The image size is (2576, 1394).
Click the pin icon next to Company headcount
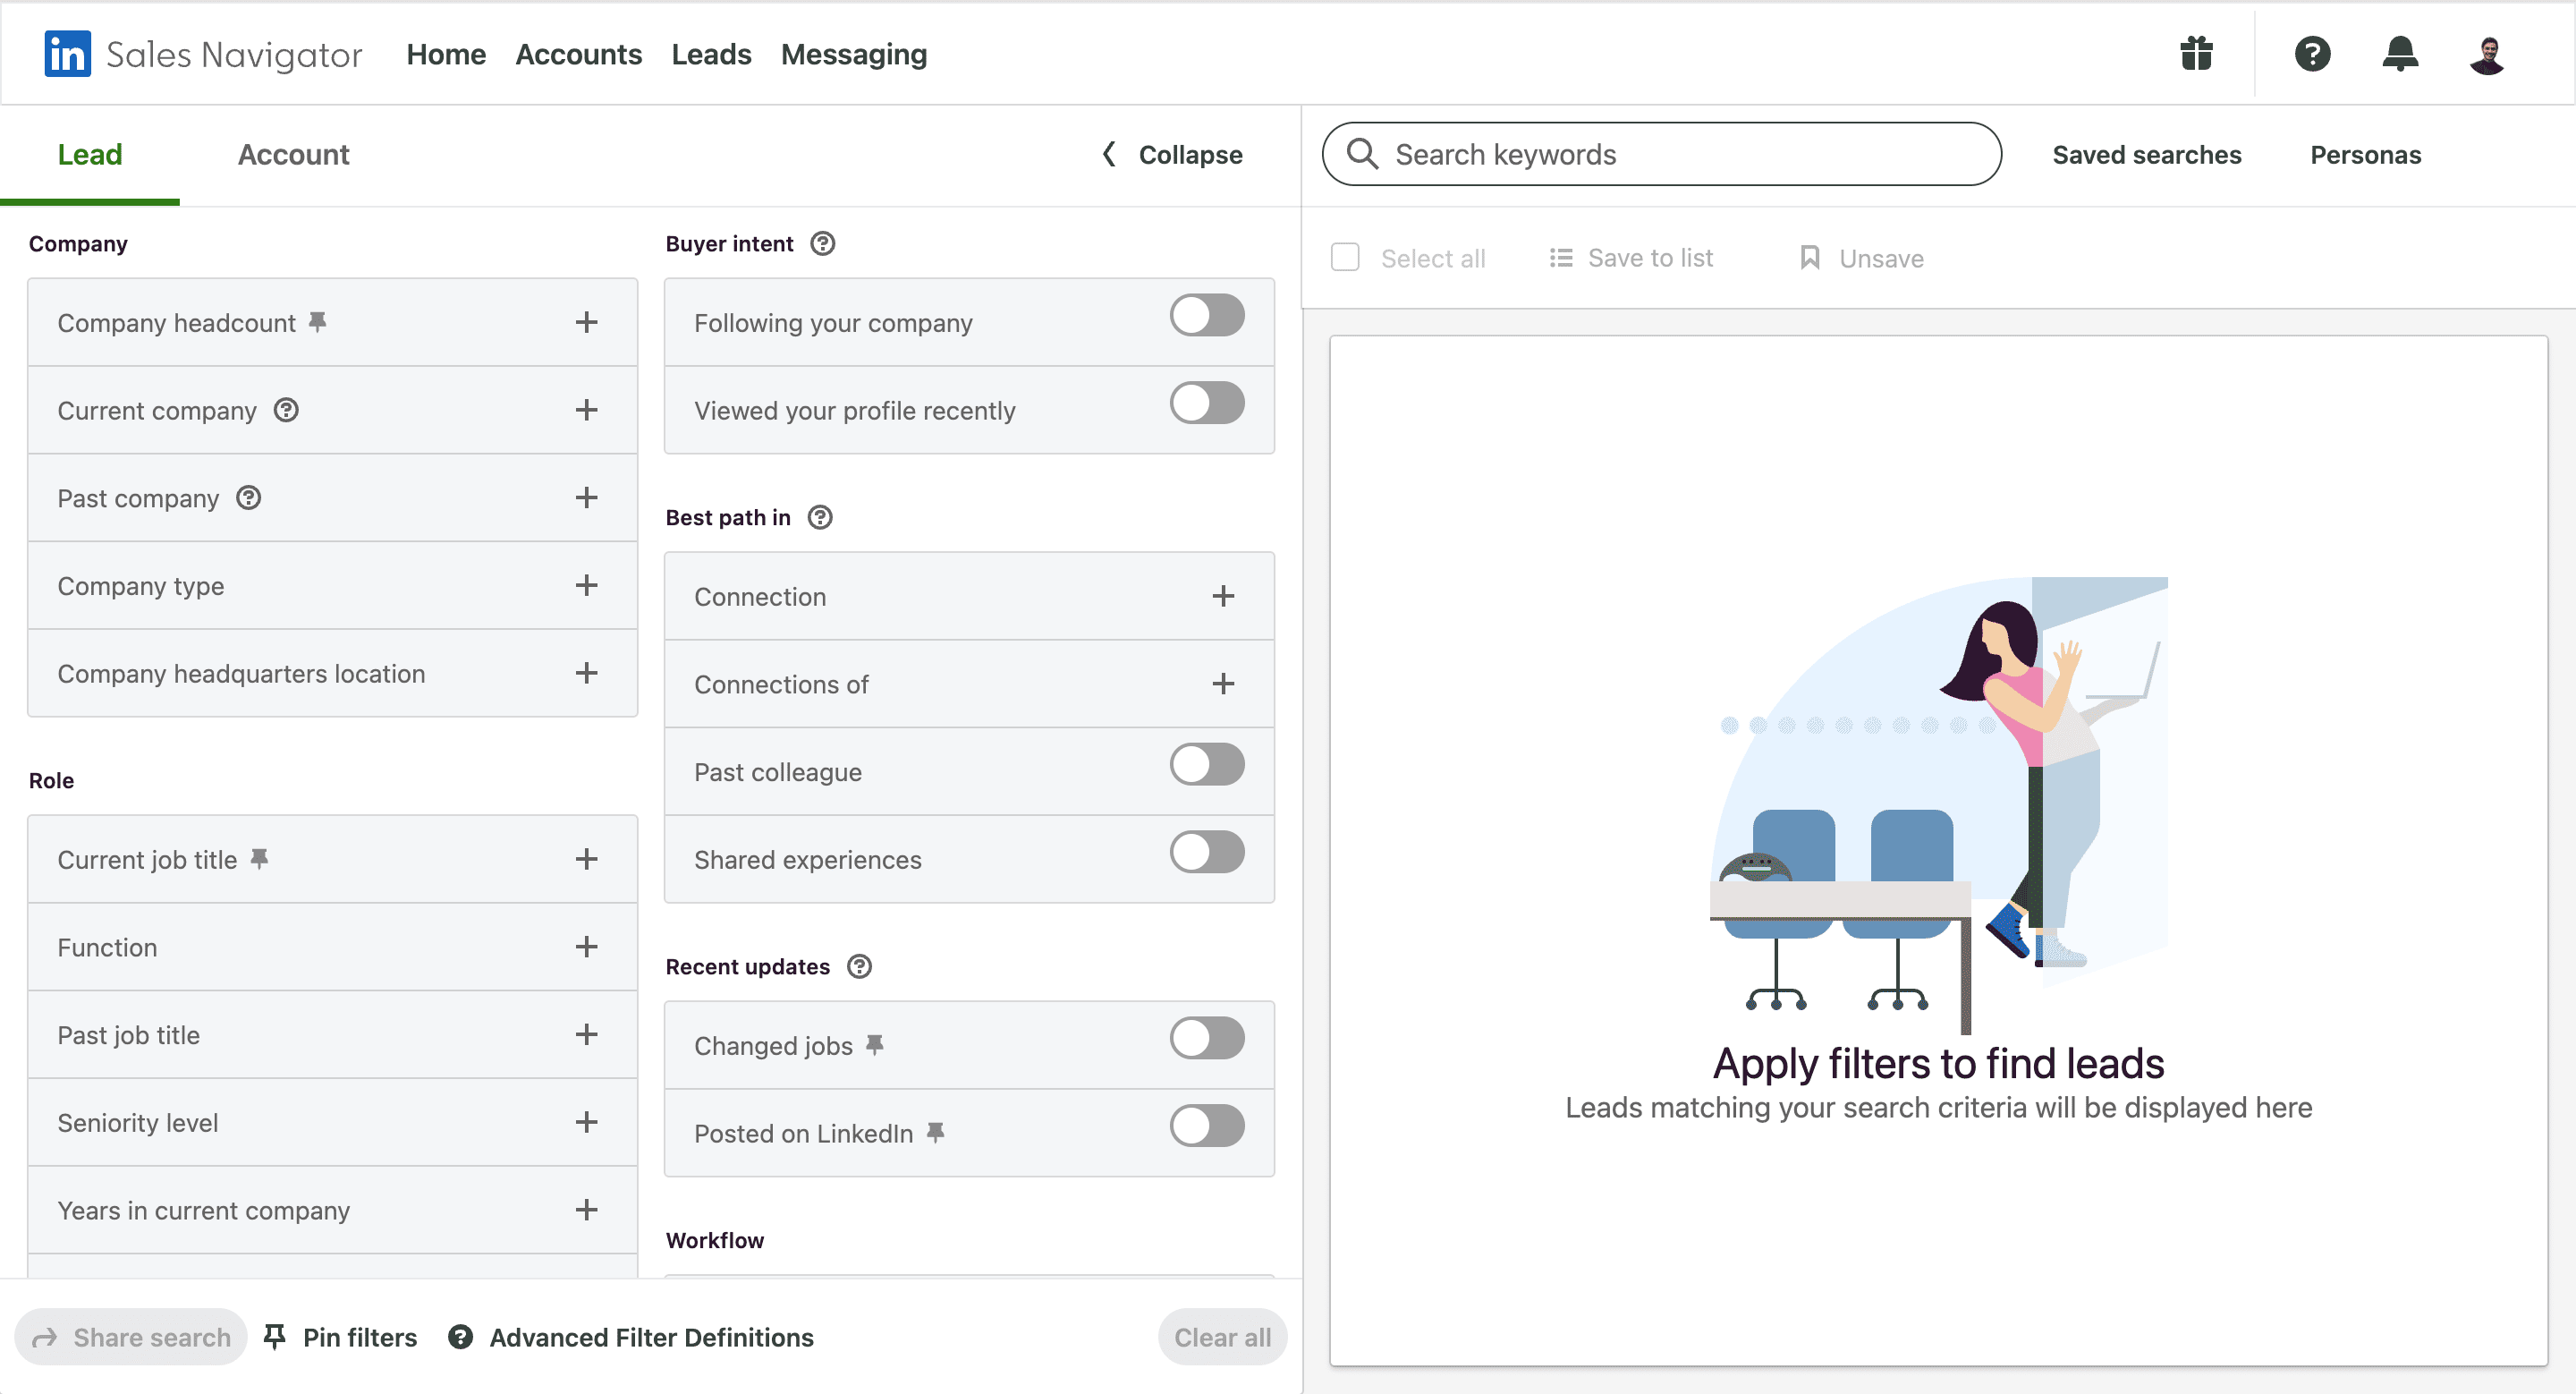pos(317,322)
